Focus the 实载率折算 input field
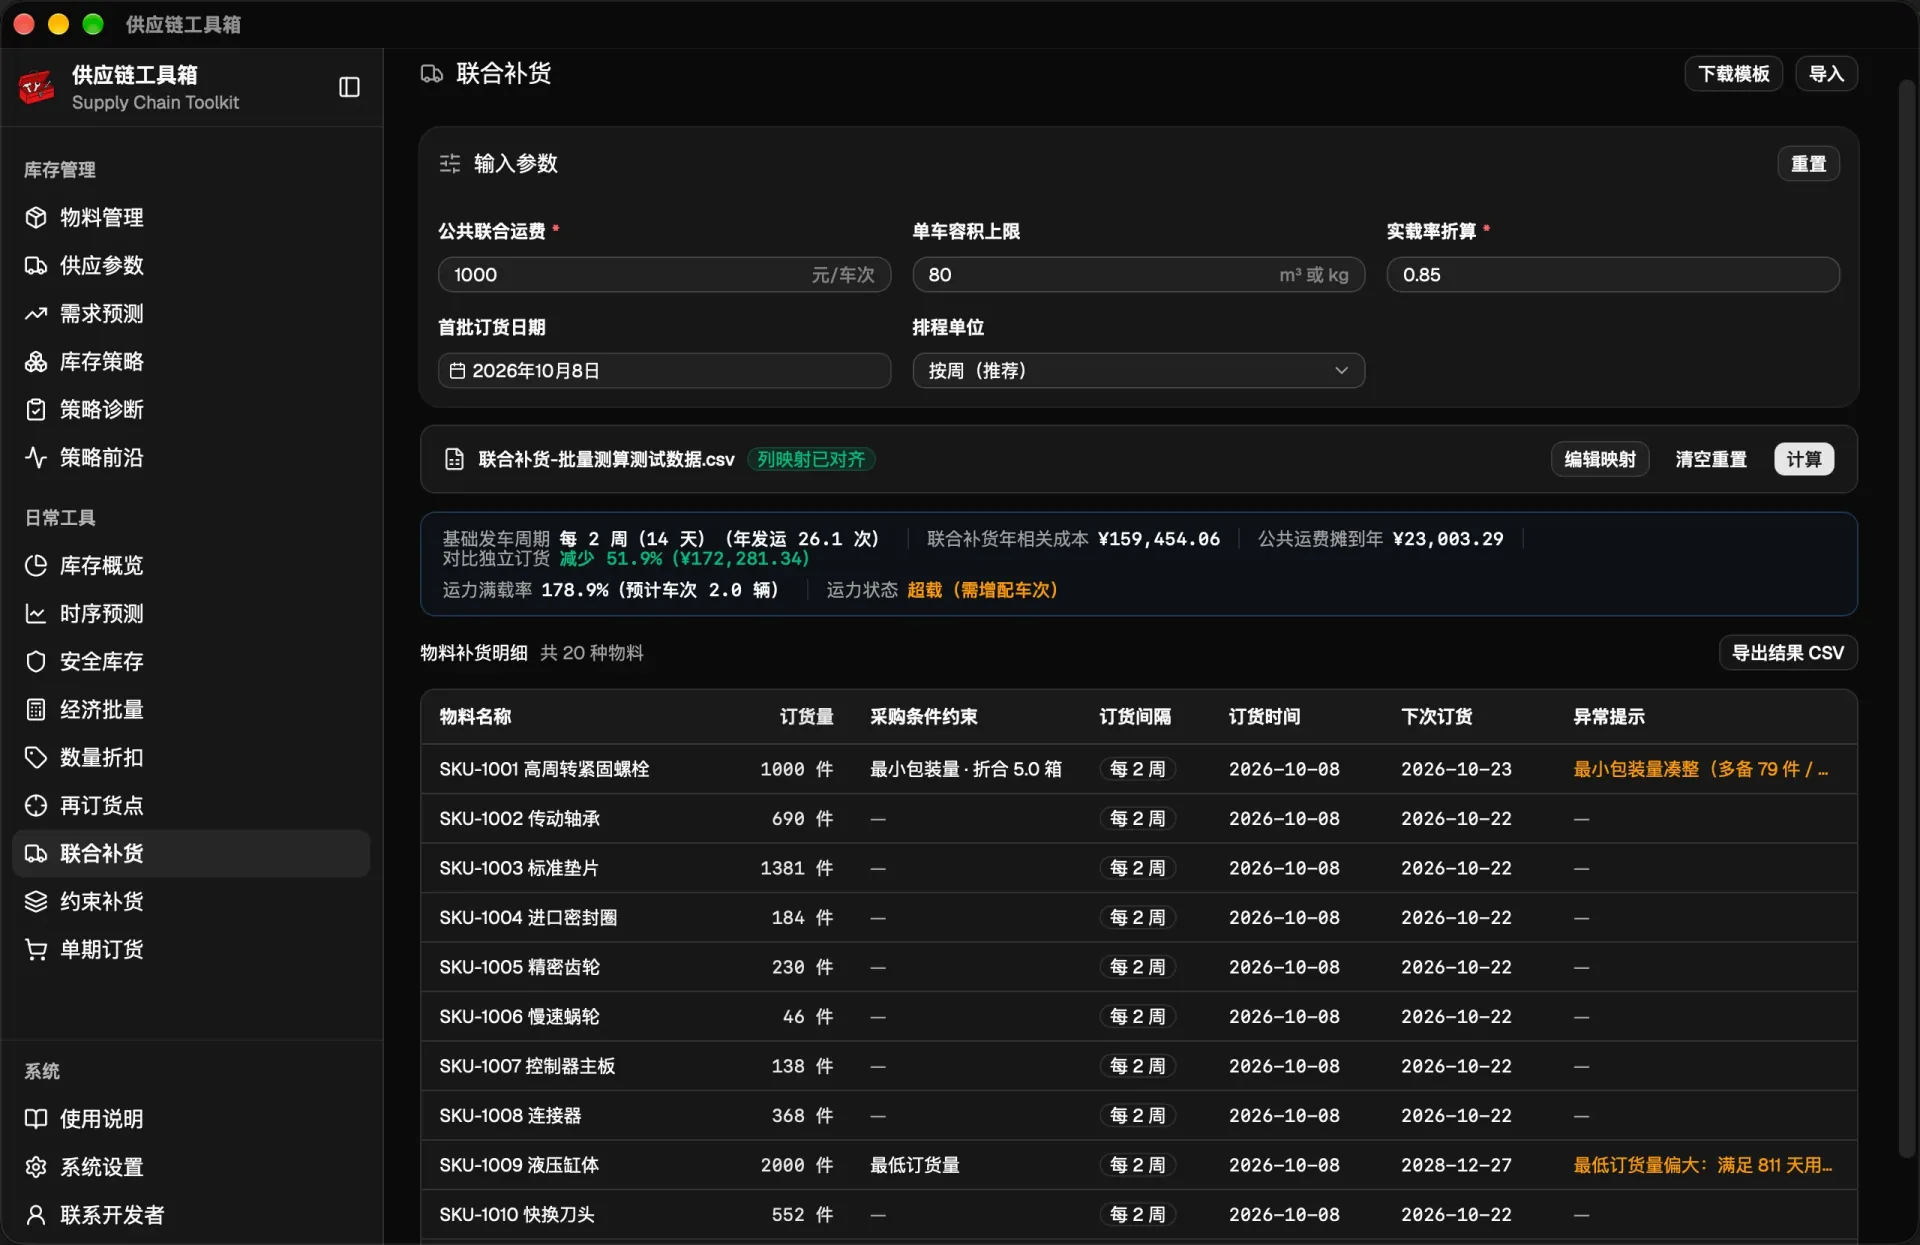Image resolution: width=1920 pixels, height=1245 pixels. pos(1612,275)
